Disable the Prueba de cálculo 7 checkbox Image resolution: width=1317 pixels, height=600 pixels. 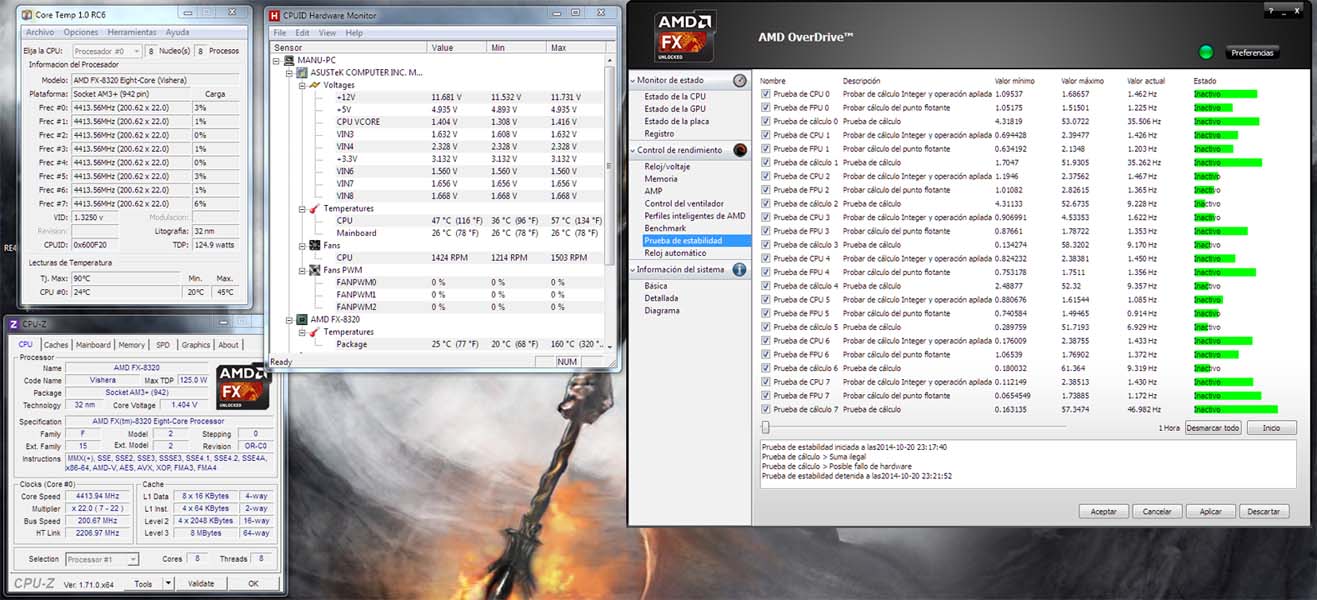tap(766, 409)
